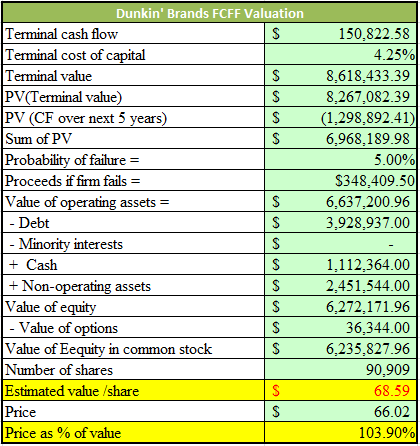Click the Number of shares label

[x=59, y=370]
